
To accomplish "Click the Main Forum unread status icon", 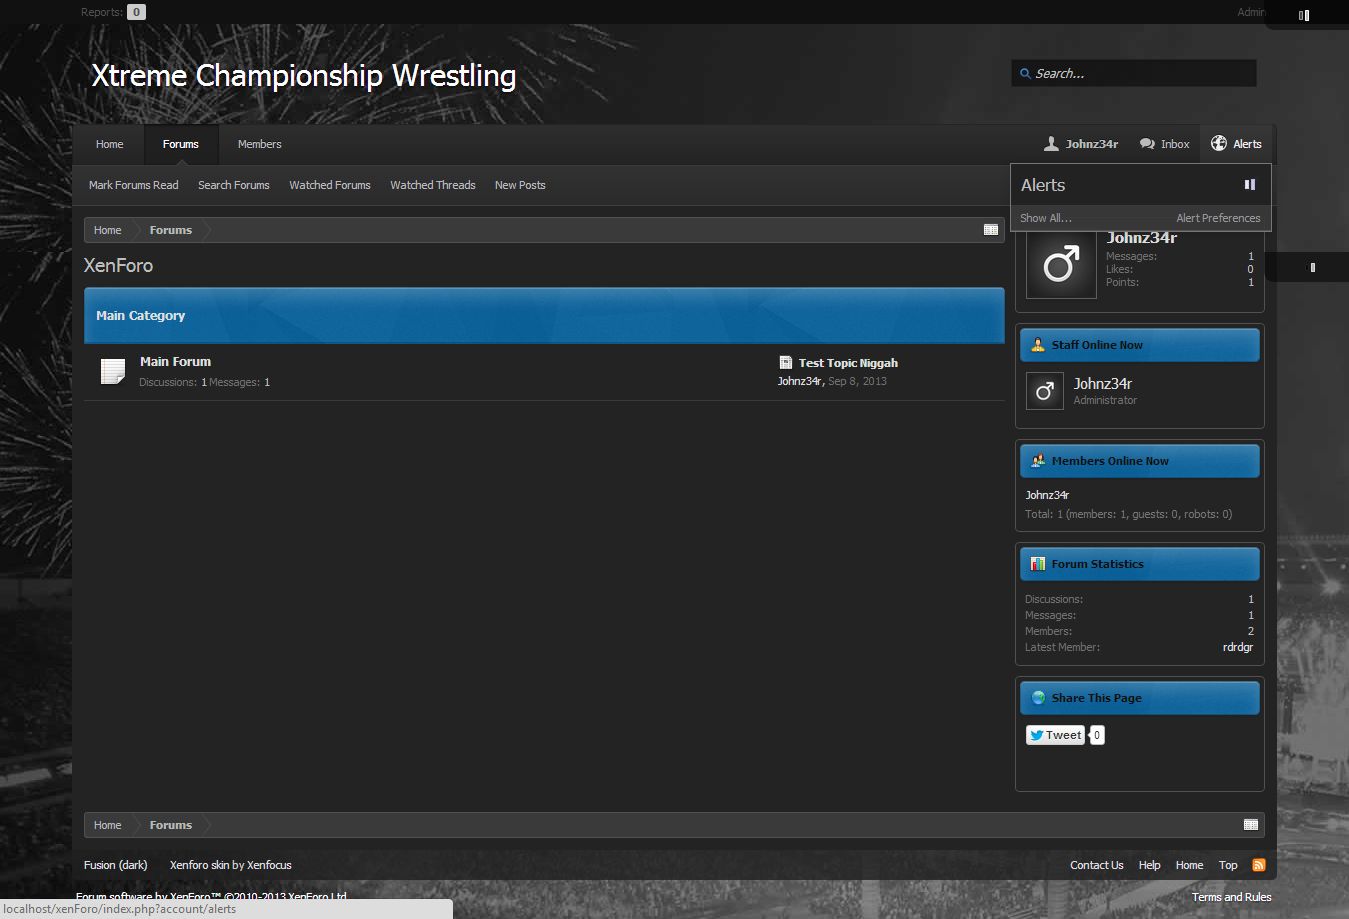I will point(113,372).
